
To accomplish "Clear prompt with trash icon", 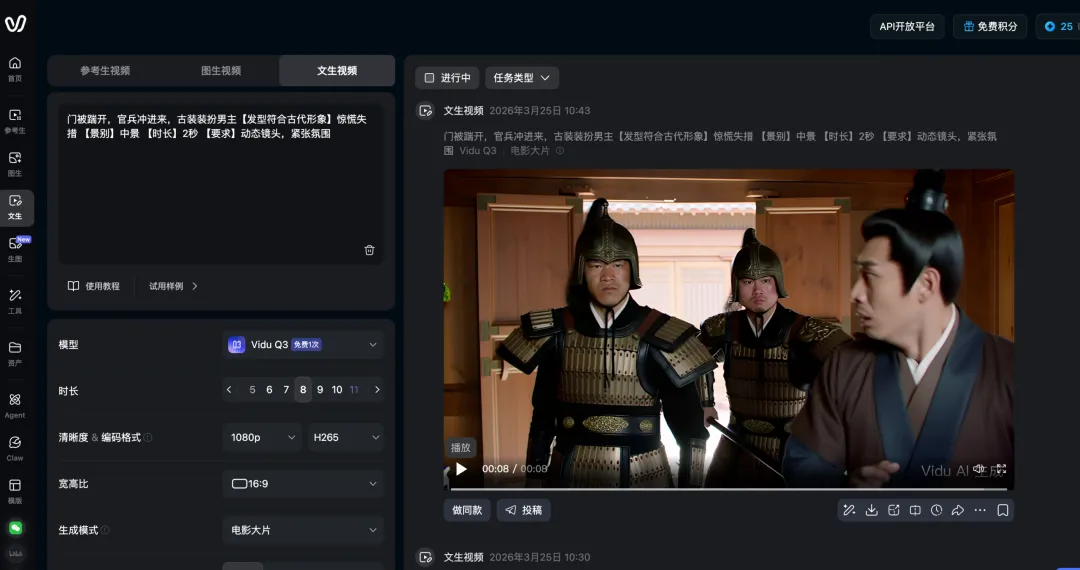I will [x=369, y=250].
